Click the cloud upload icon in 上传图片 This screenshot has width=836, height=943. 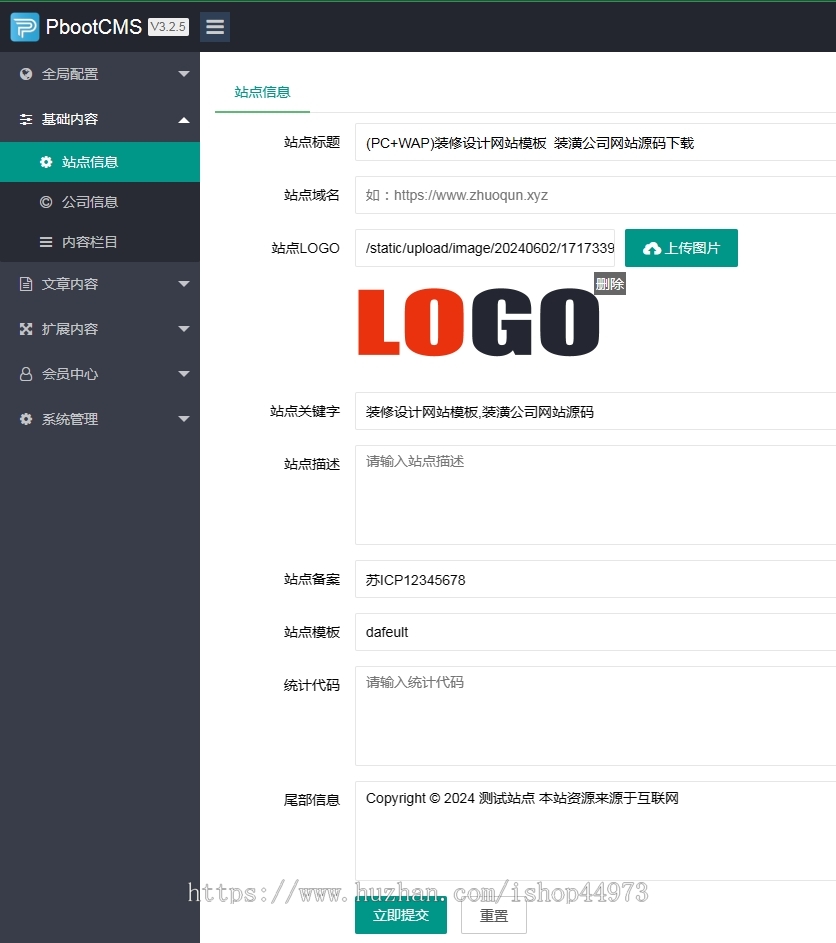[652, 248]
